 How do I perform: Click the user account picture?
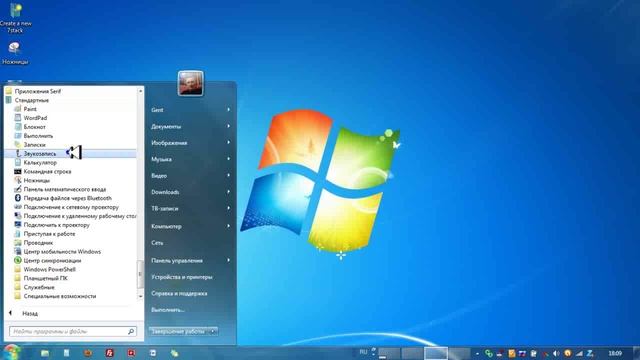pyautogui.click(x=191, y=83)
